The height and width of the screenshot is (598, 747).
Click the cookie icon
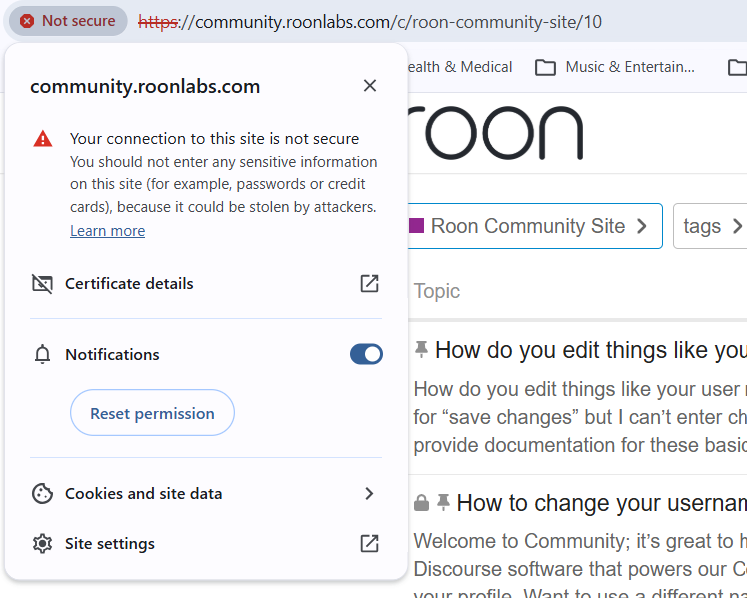click(x=42, y=494)
